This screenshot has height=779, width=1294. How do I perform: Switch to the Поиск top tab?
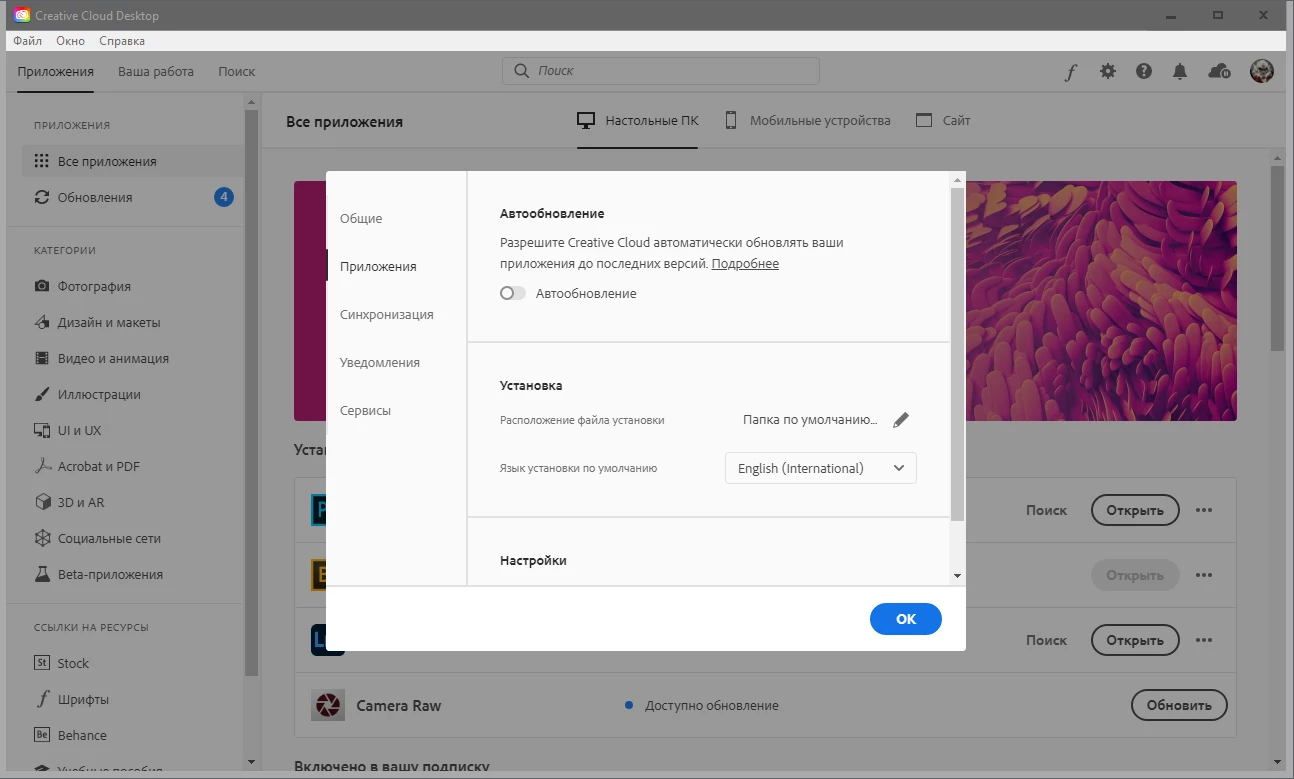point(237,71)
